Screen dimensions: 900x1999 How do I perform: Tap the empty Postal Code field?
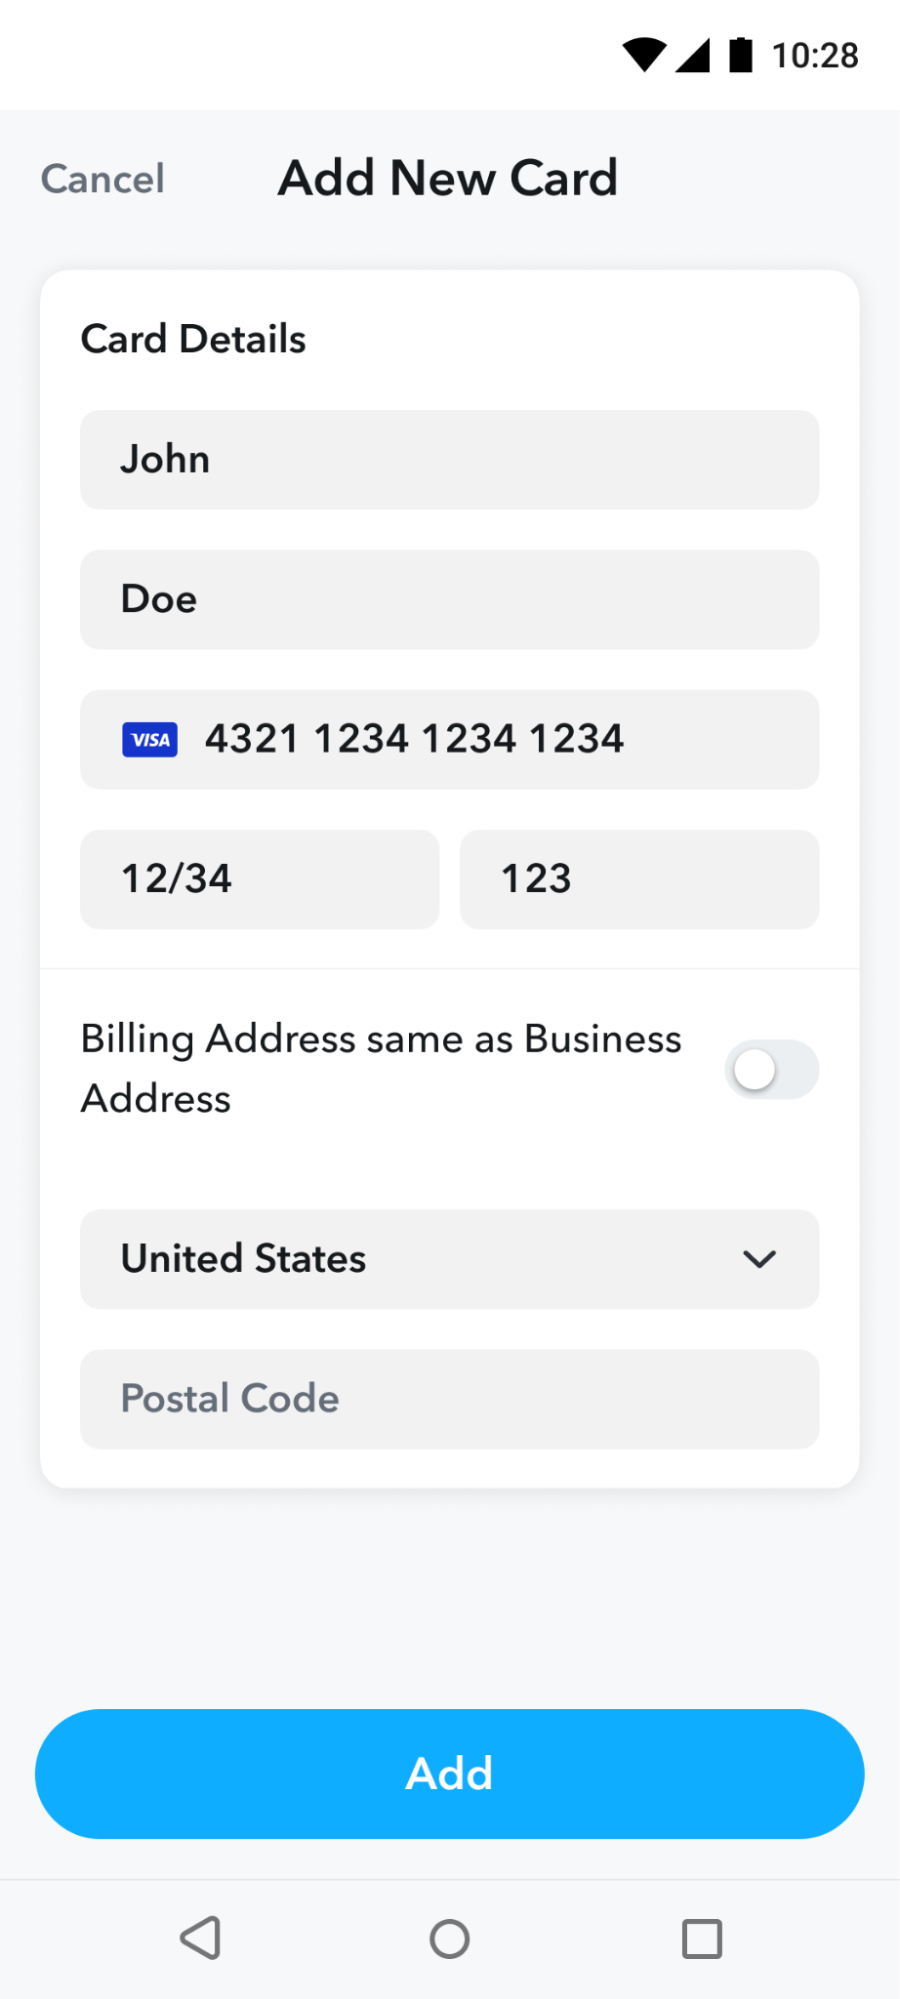pos(449,1399)
